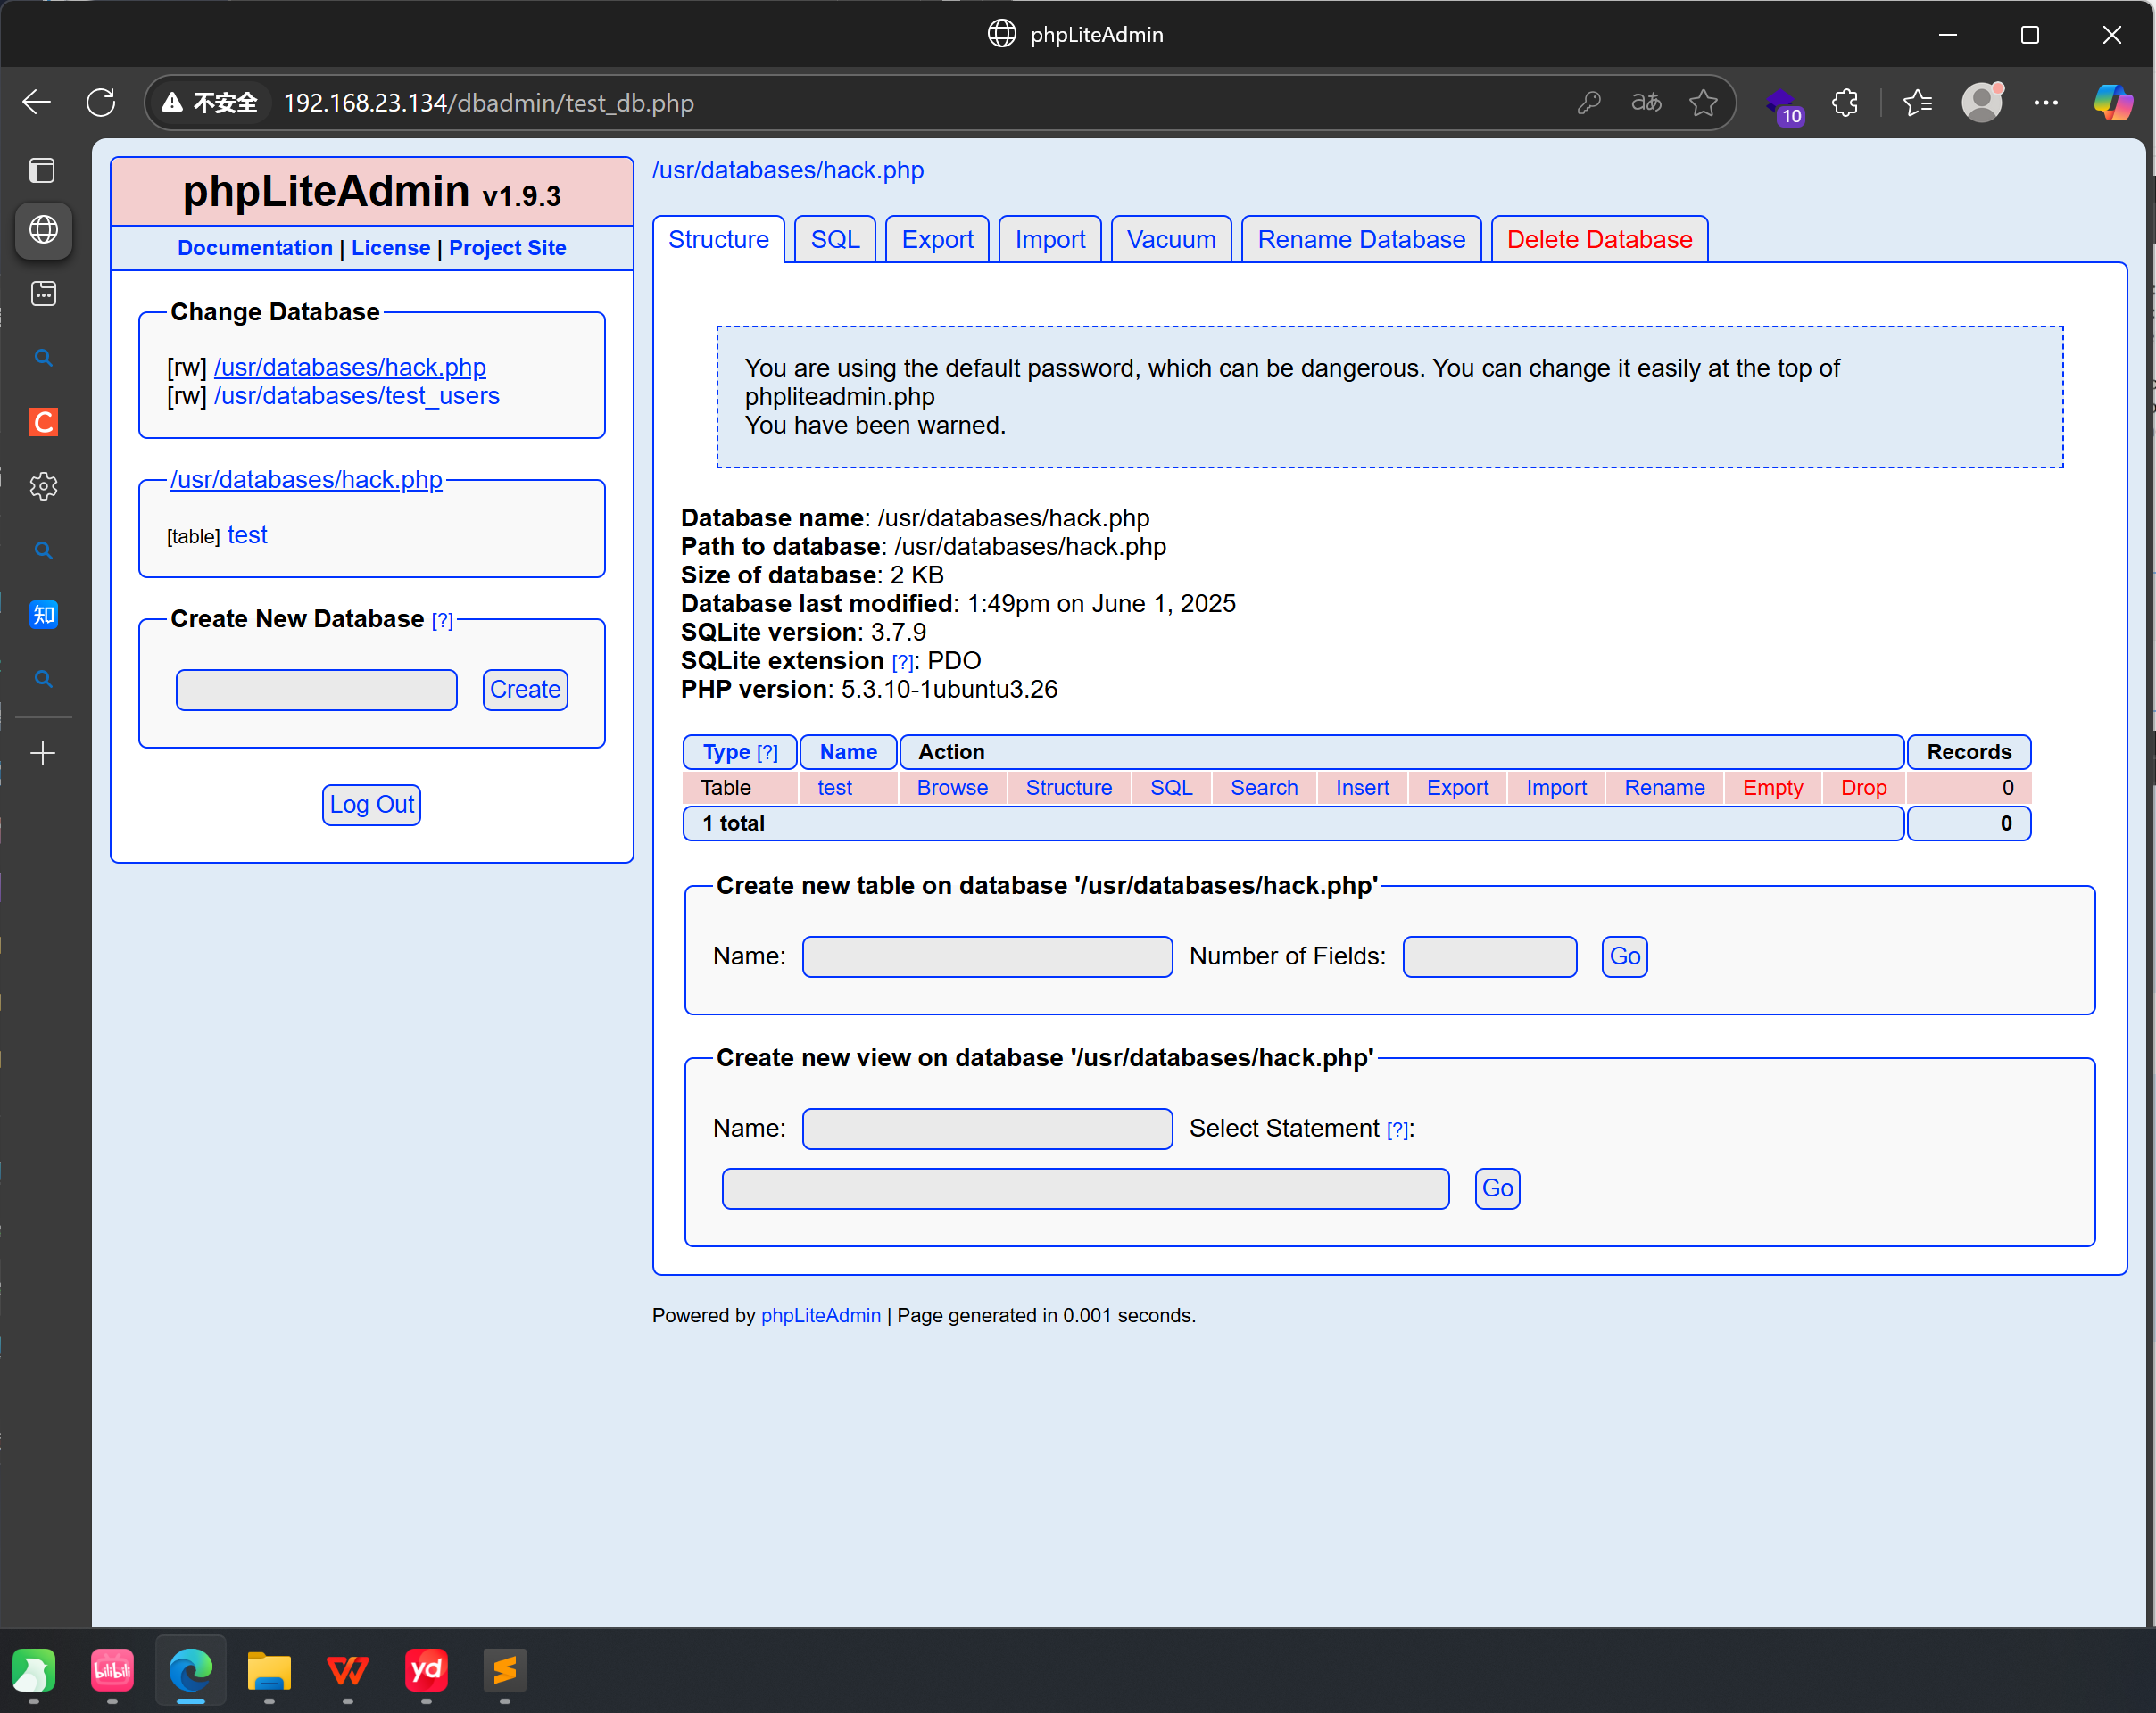
Task: Open the favorites list icon
Action: tap(1917, 102)
